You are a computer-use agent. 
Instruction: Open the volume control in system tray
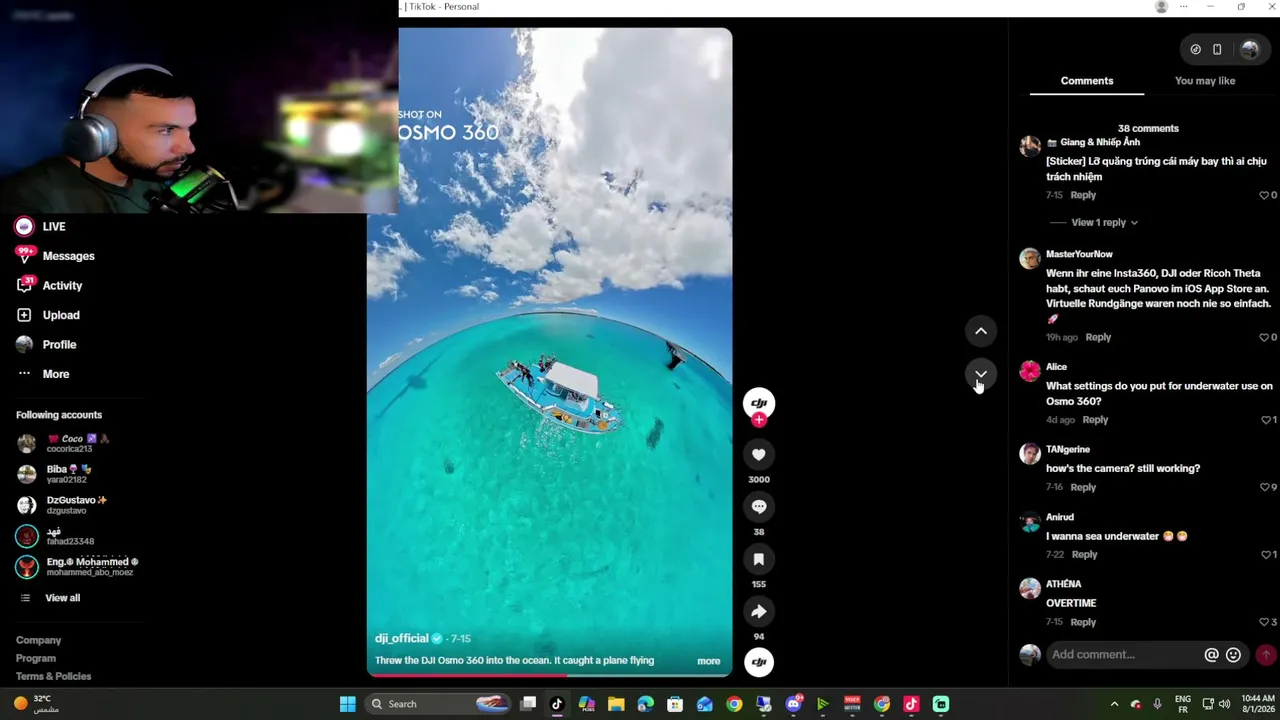click(x=1225, y=704)
